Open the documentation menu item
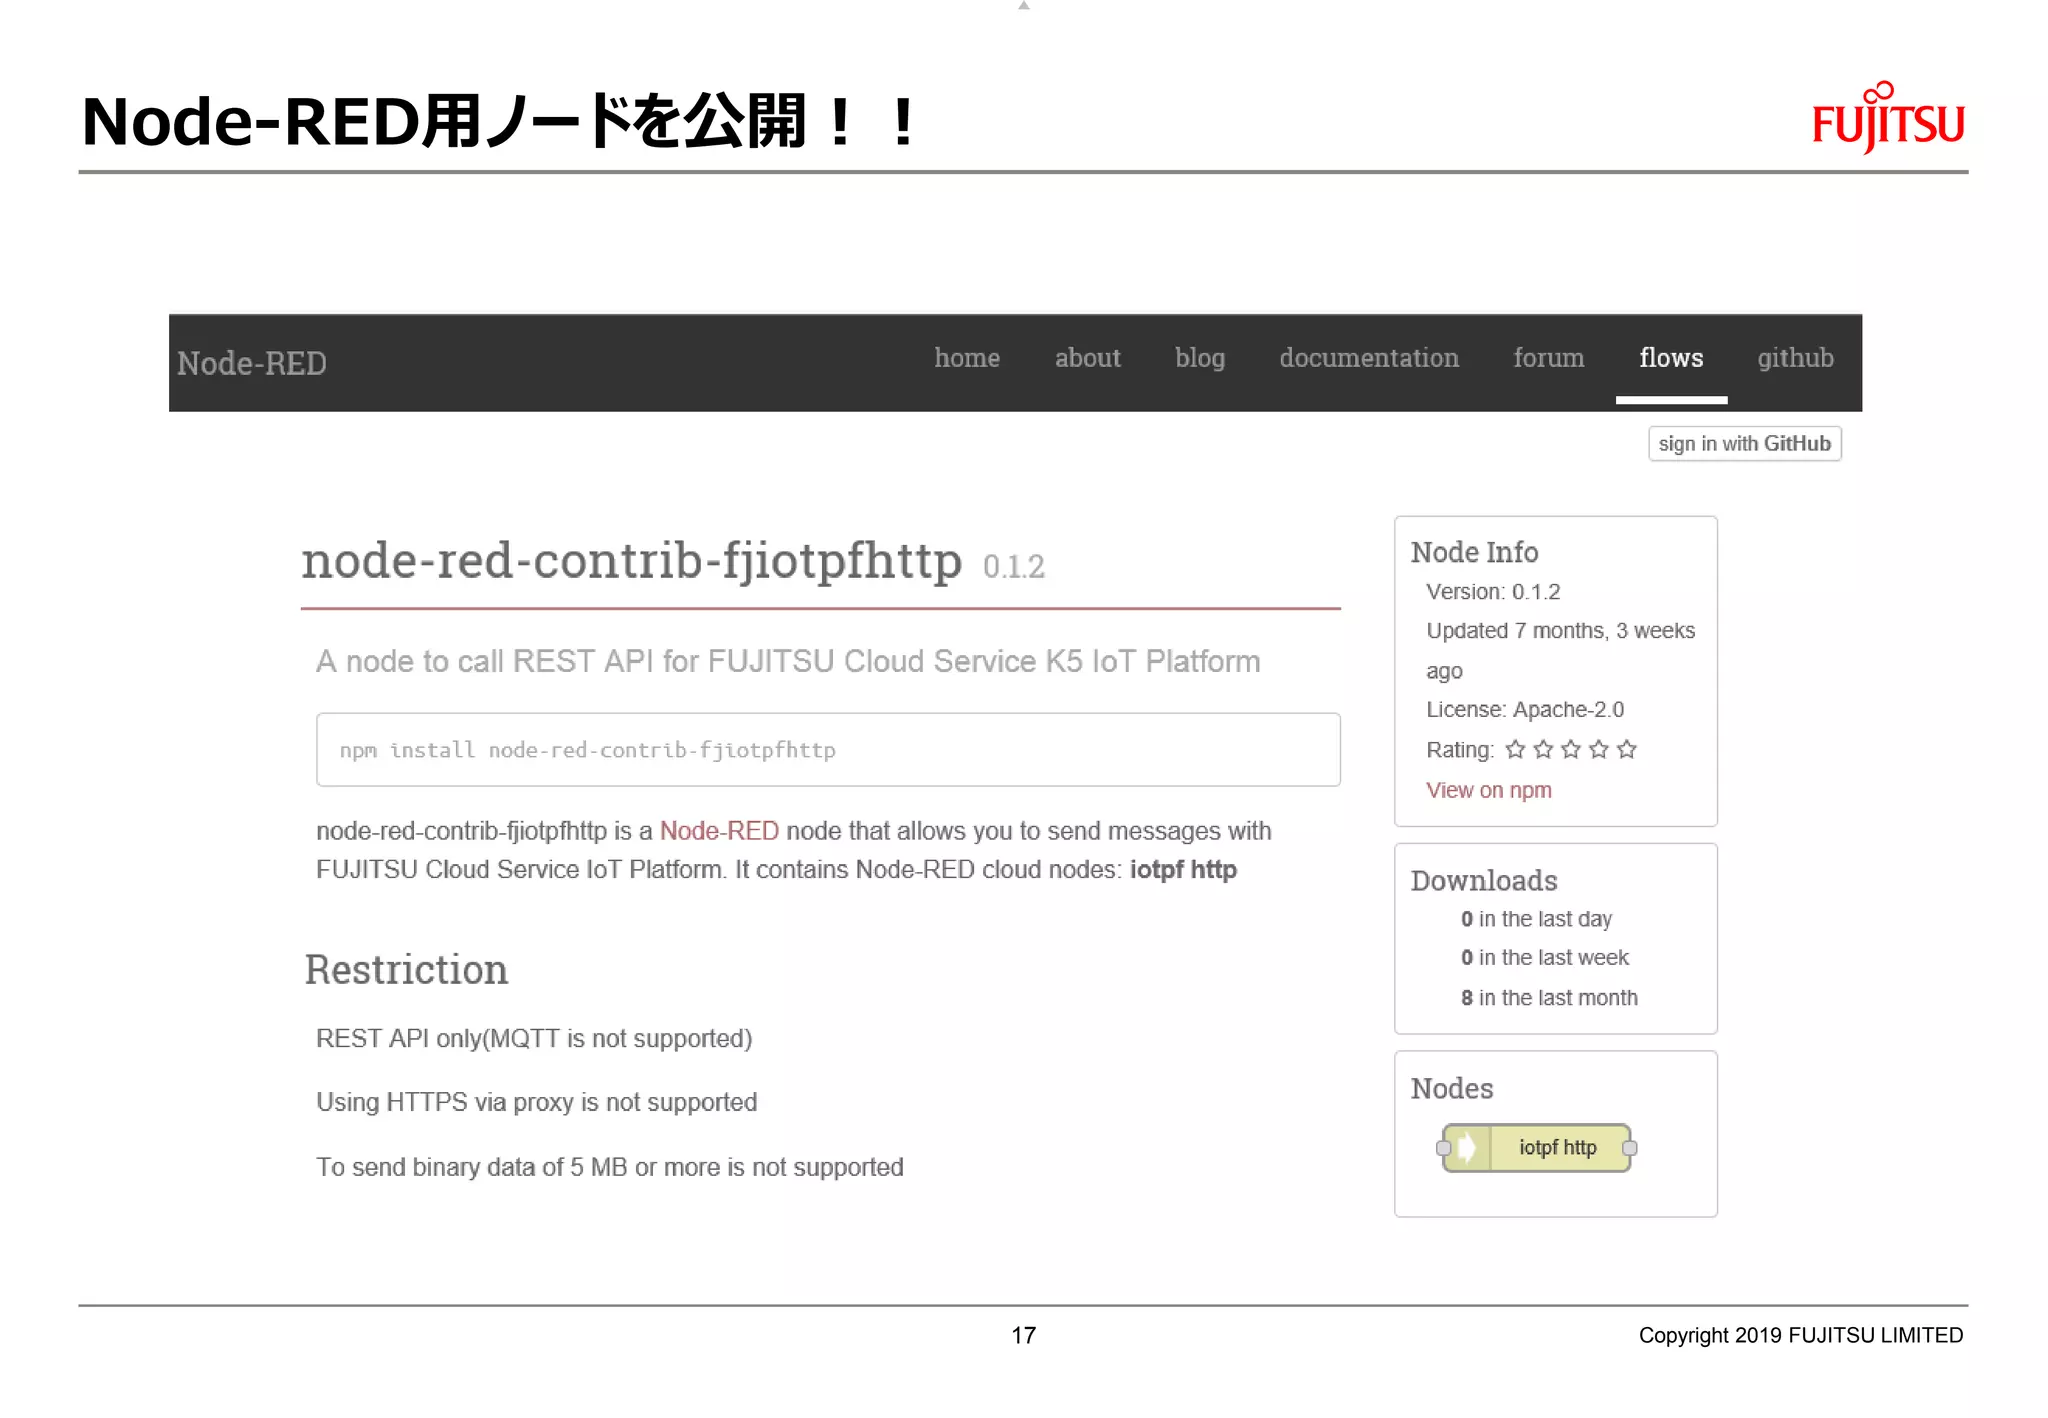 coord(1369,358)
